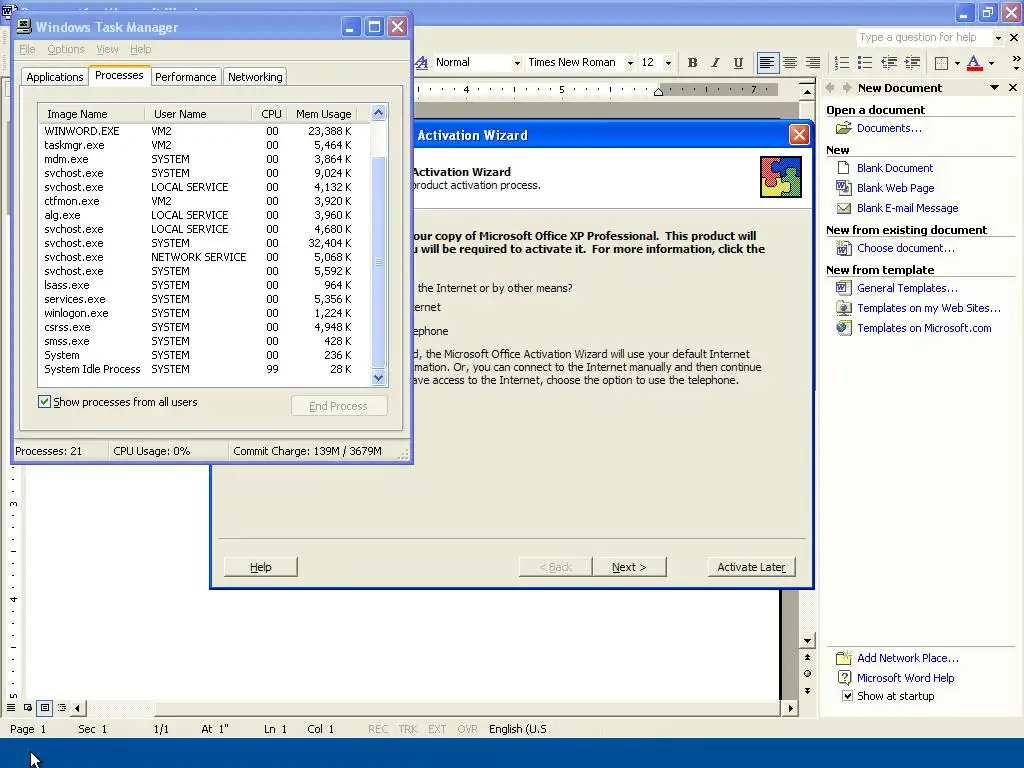Select taskmgr.exe process row
Viewport: 1024px width, 768px height.
point(204,145)
